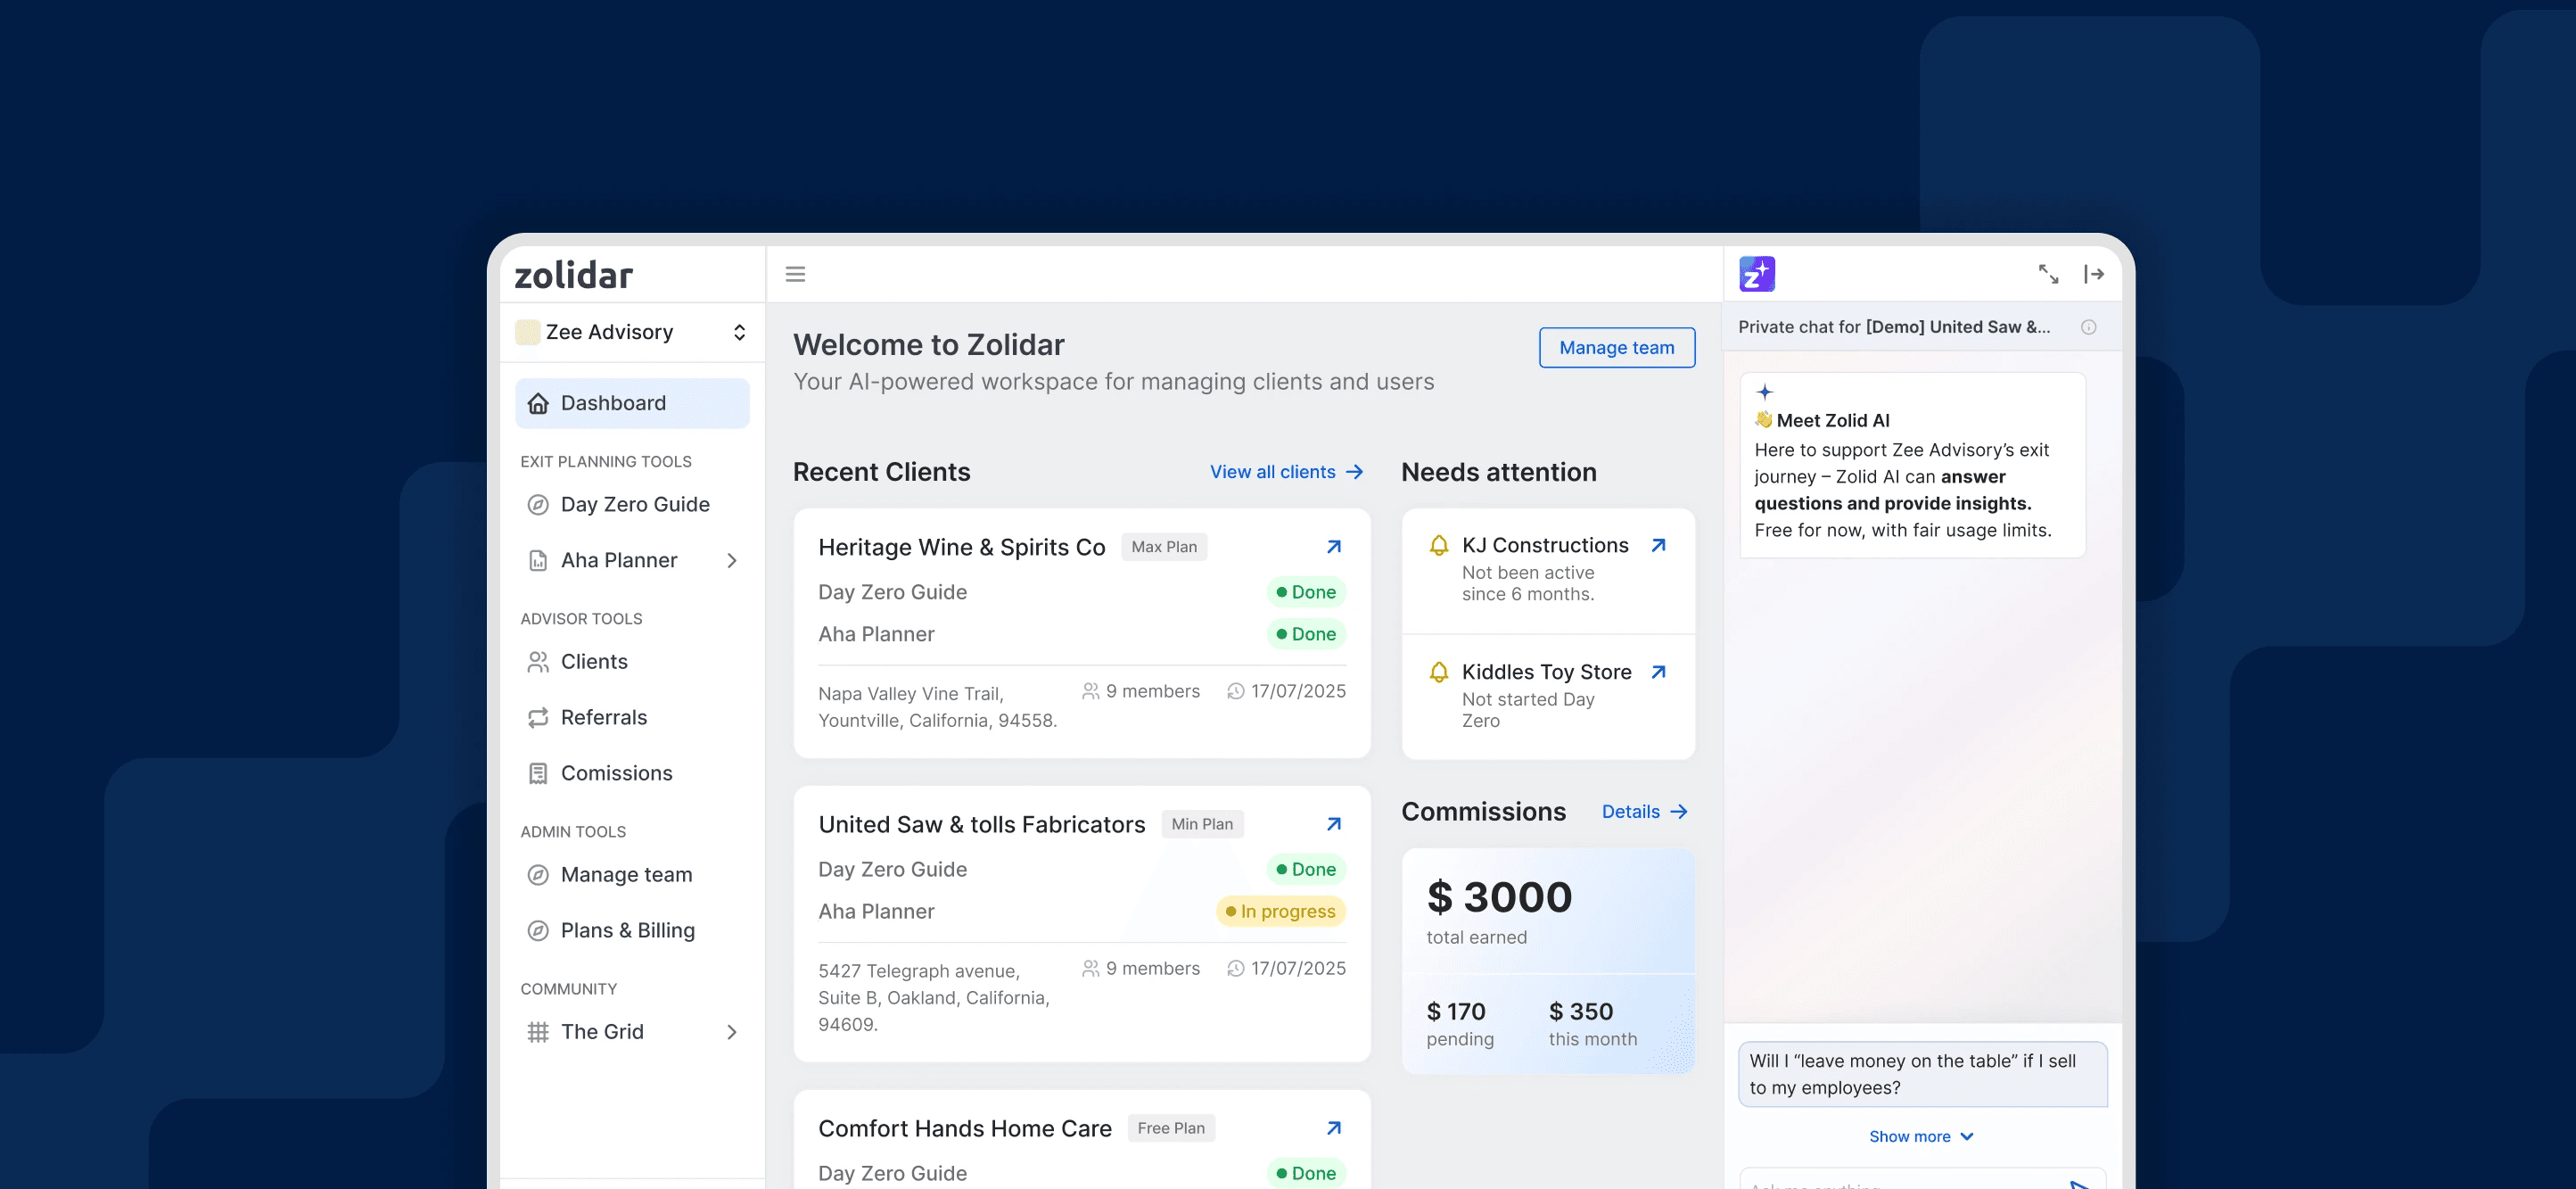Open Comfort Hands Home Care arrow
2576x1189 pixels.
click(x=1333, y=1128)
